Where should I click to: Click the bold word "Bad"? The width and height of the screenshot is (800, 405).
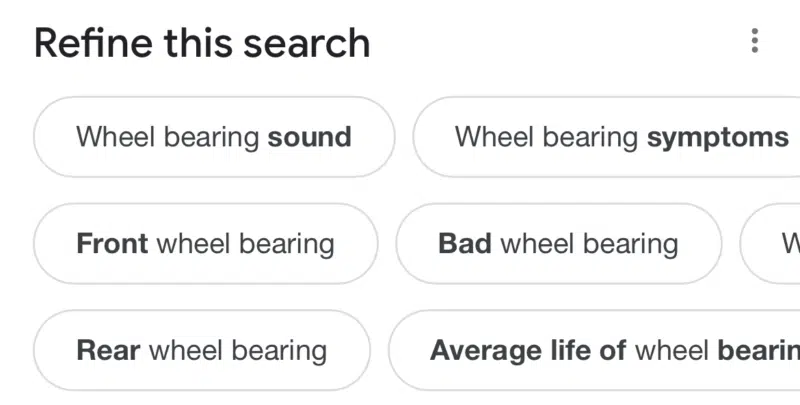tap(465, 244)
